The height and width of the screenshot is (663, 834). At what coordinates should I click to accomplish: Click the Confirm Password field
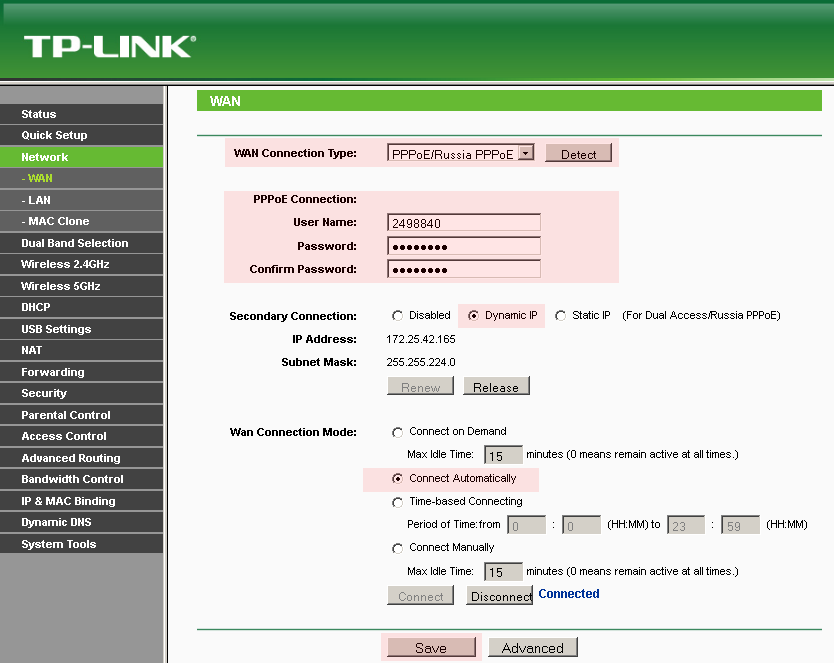pyautogui.click(x=463, y=269)
